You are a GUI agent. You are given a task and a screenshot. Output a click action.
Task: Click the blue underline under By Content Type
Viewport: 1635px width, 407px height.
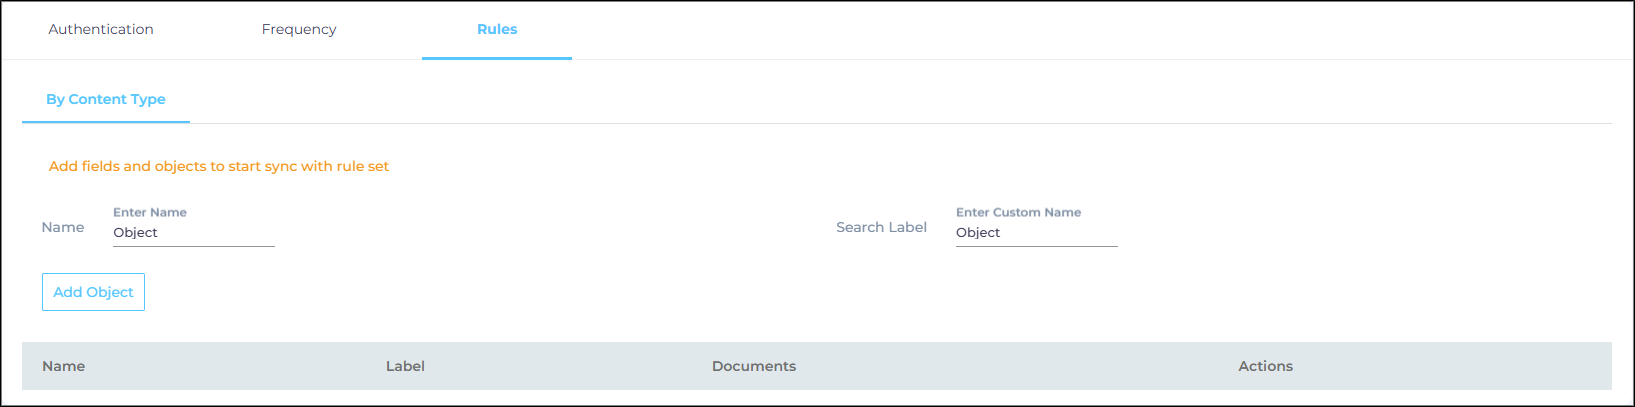click(106, 122)
